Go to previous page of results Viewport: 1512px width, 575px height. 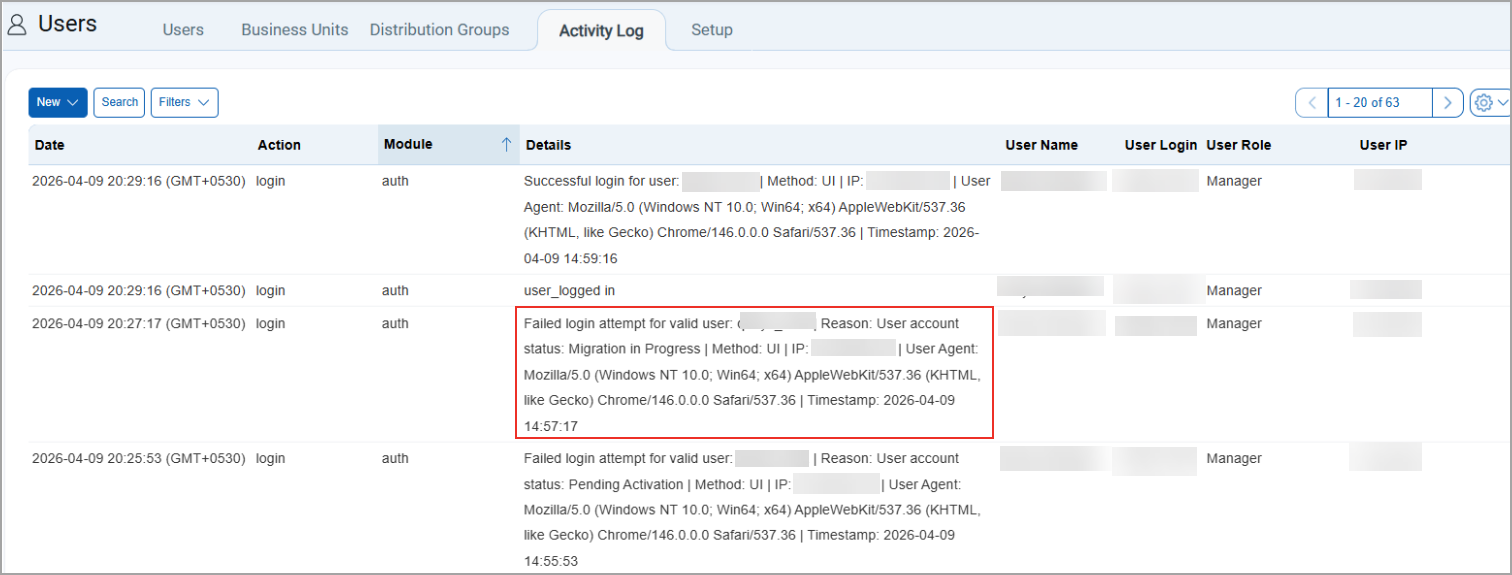pyautogui.click(x=1312, y=103)
